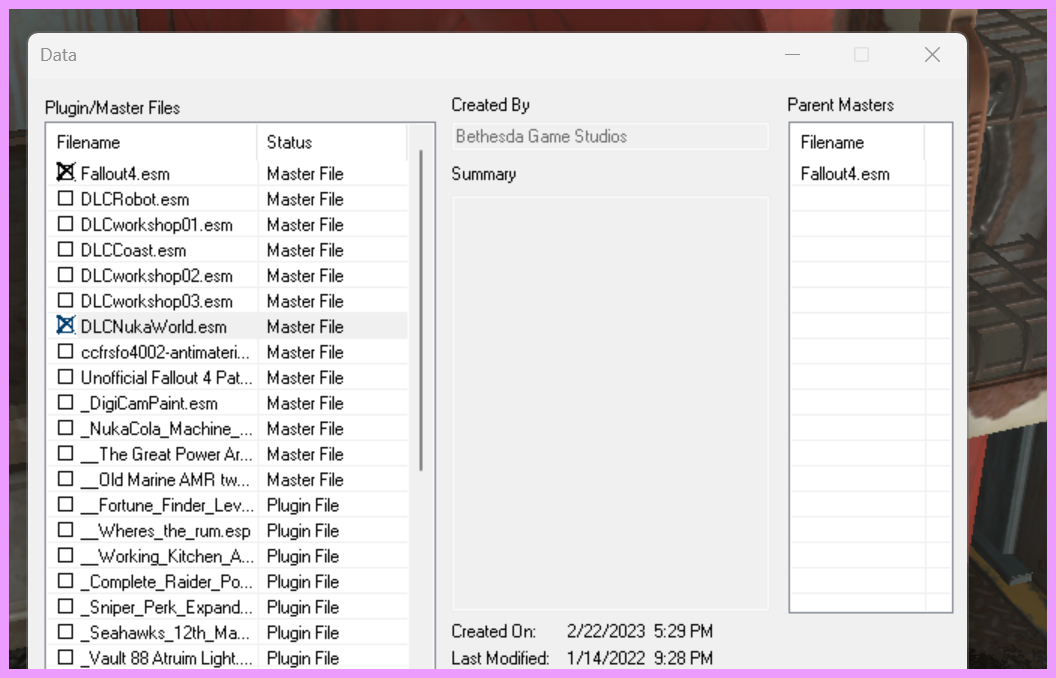1056x678 pixels.
Task: Check the _NukaCola_Machine checkbox
Action: click(65, 428)
